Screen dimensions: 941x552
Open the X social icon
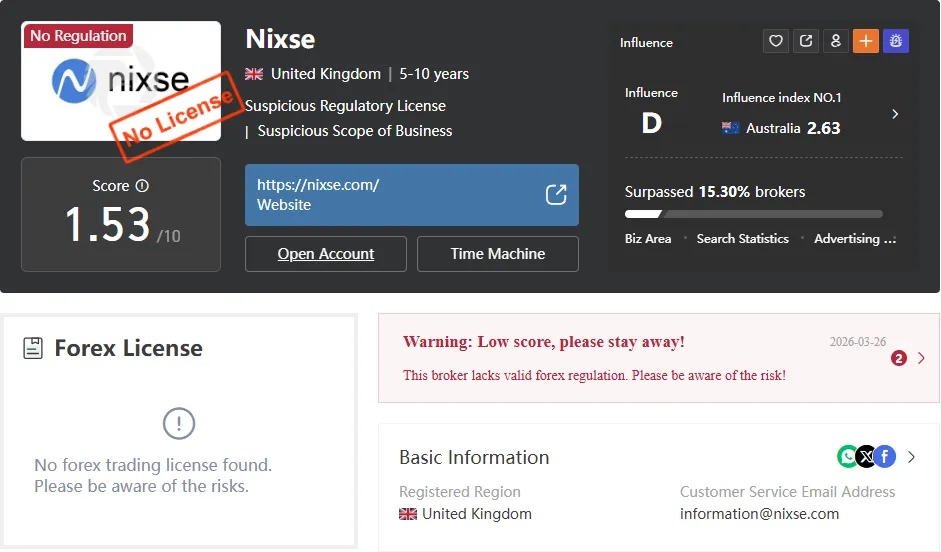[x=866, y=457]
